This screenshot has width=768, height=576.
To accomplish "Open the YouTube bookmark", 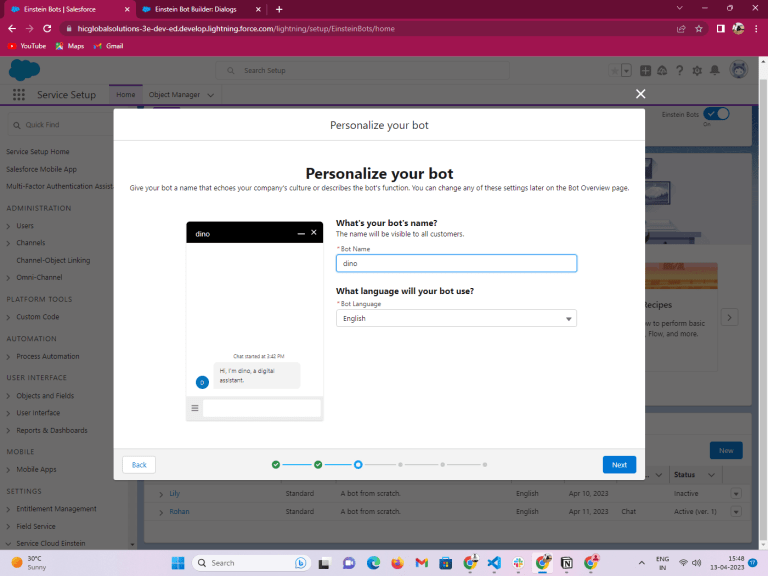I will click(27, 46).
